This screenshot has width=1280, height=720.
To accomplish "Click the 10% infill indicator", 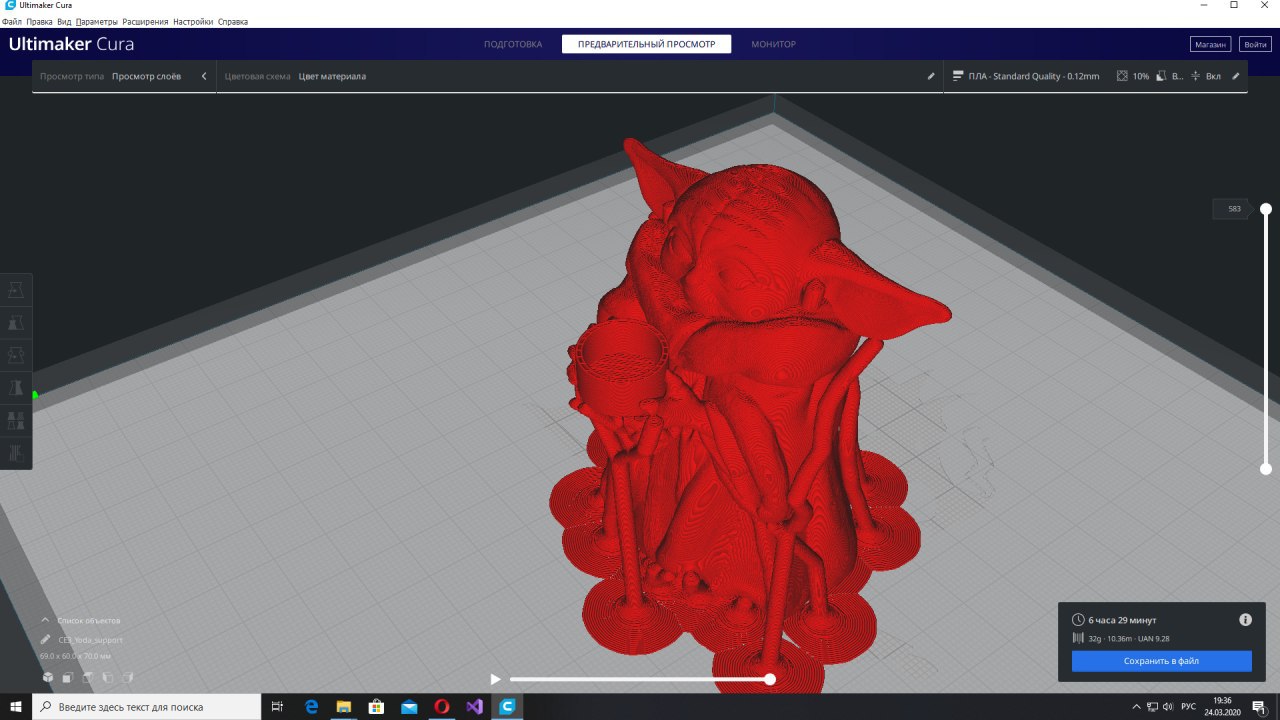I will (1133, 76).
